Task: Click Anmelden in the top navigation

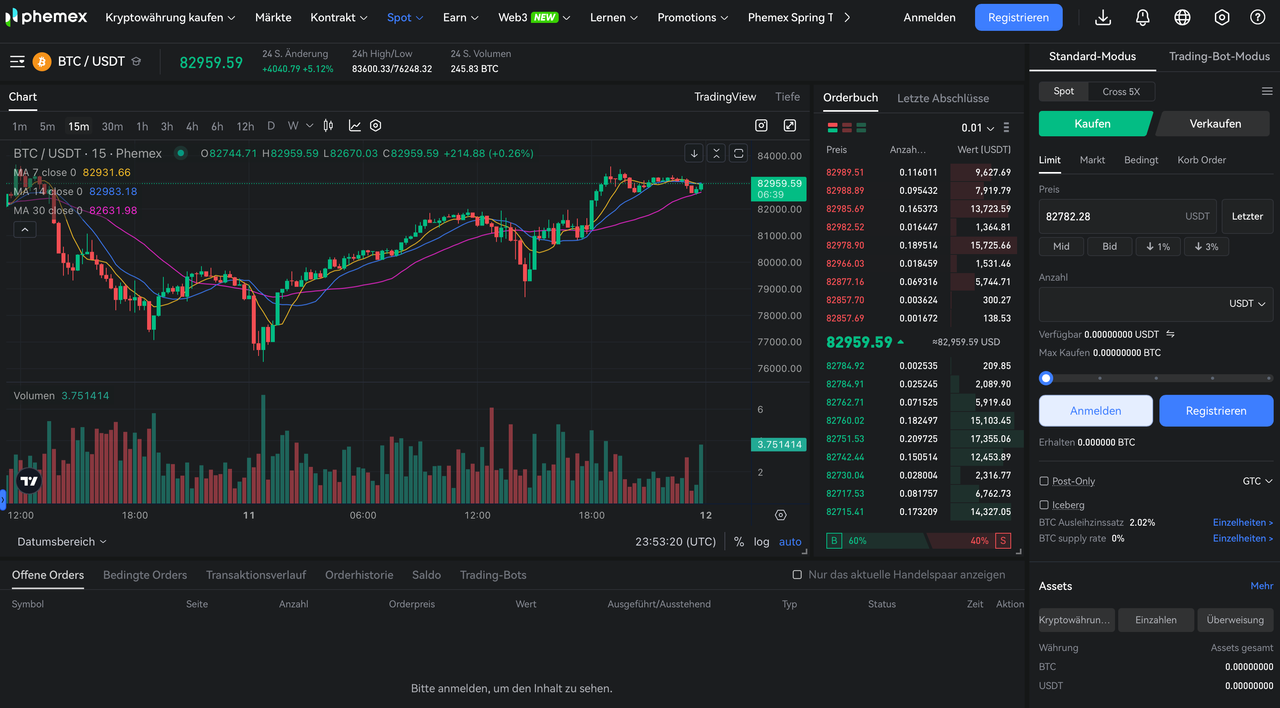Action: click(929, 18)
